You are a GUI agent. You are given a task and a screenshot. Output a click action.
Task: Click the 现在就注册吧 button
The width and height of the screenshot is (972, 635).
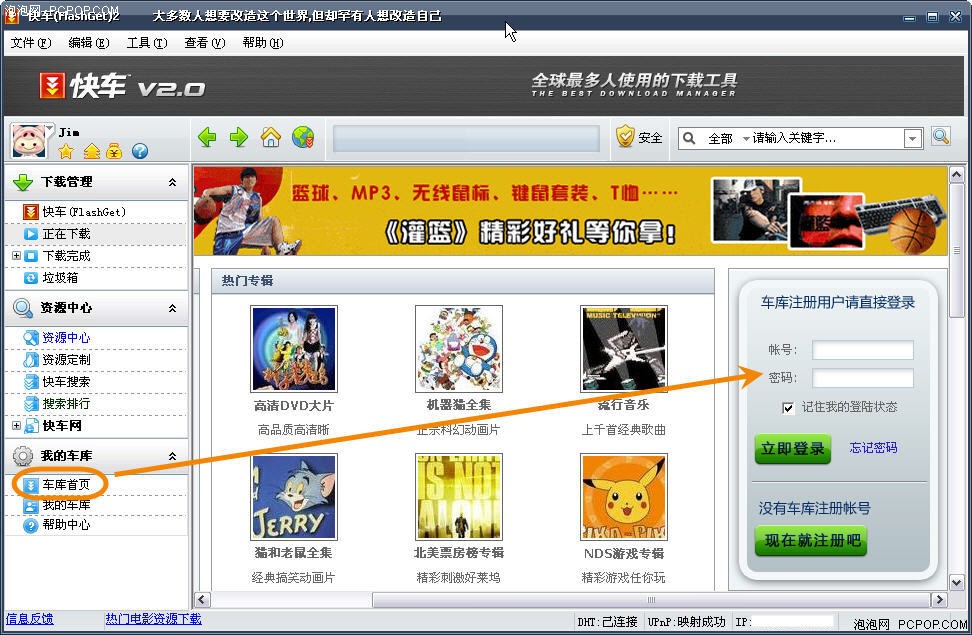811,540
